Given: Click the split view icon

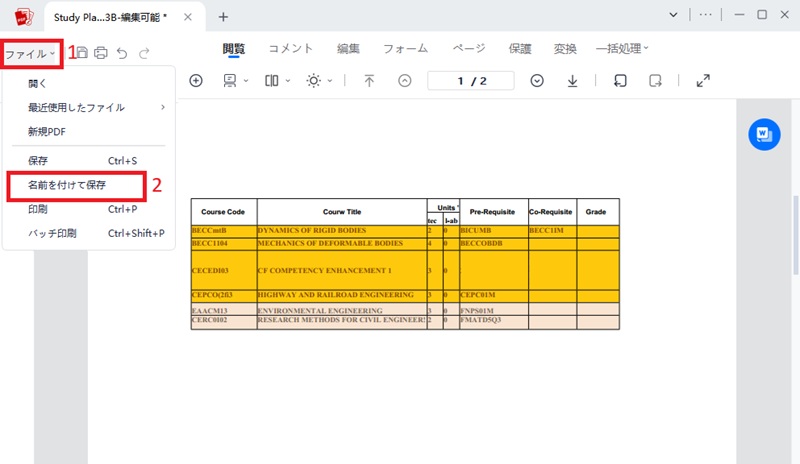Looking at the screenshot, I should [271, 81].
